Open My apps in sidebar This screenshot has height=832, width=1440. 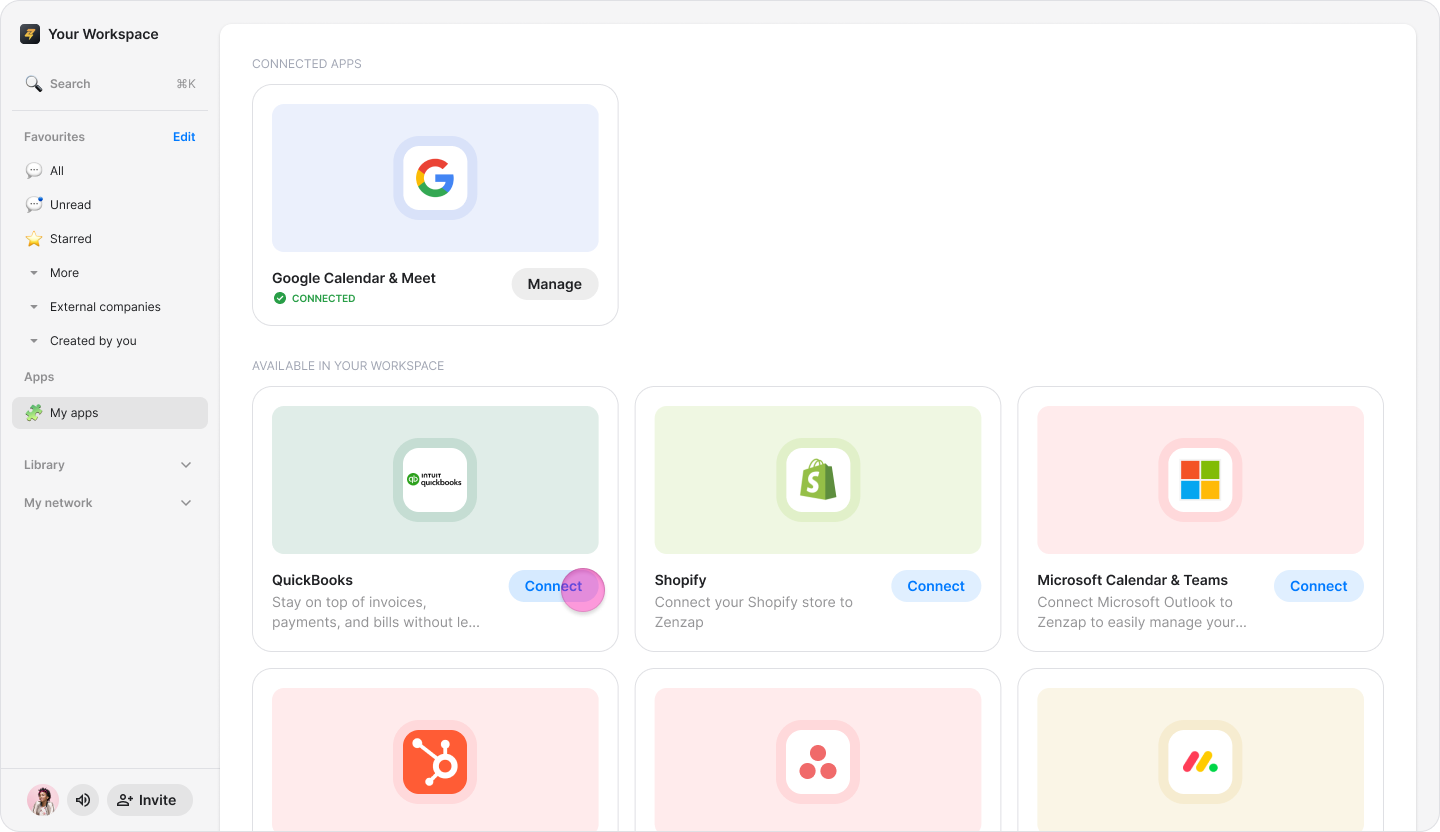(74, 413)
